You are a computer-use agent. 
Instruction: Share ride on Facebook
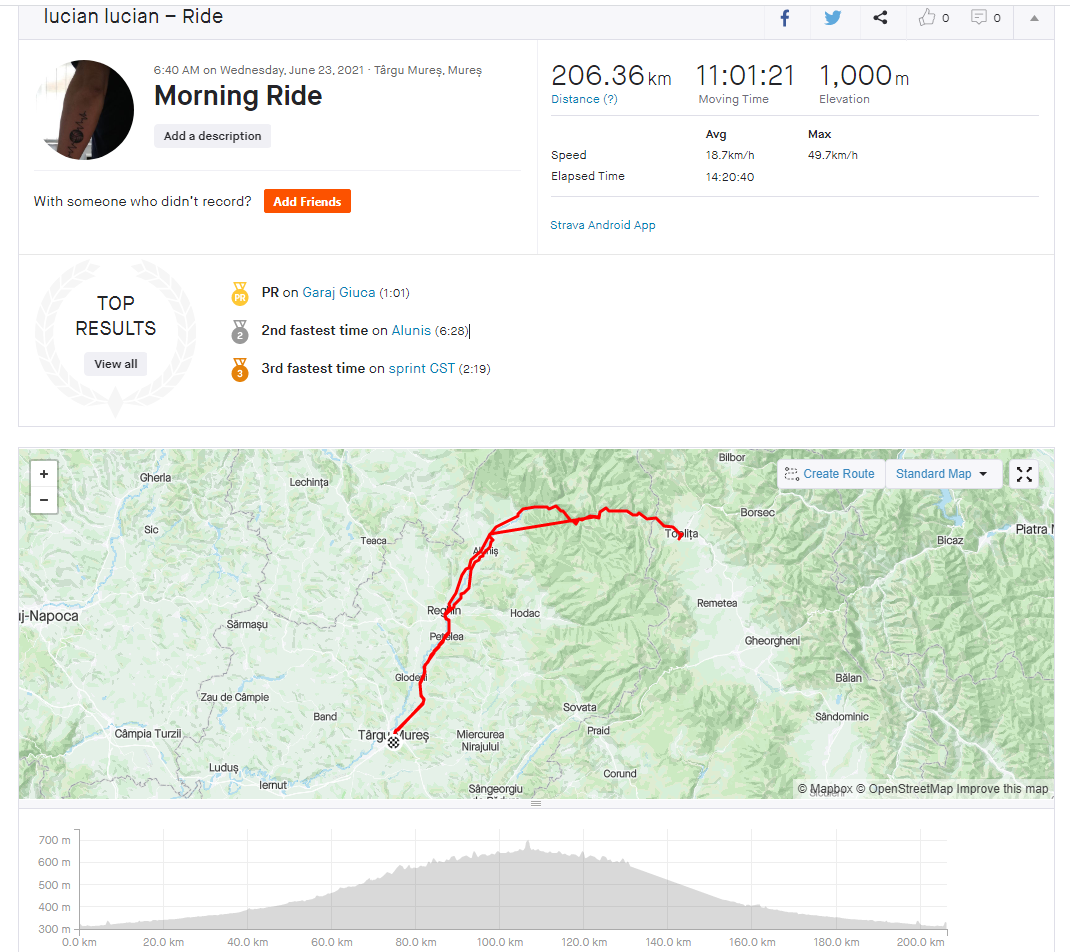click(x=785, y=18)
